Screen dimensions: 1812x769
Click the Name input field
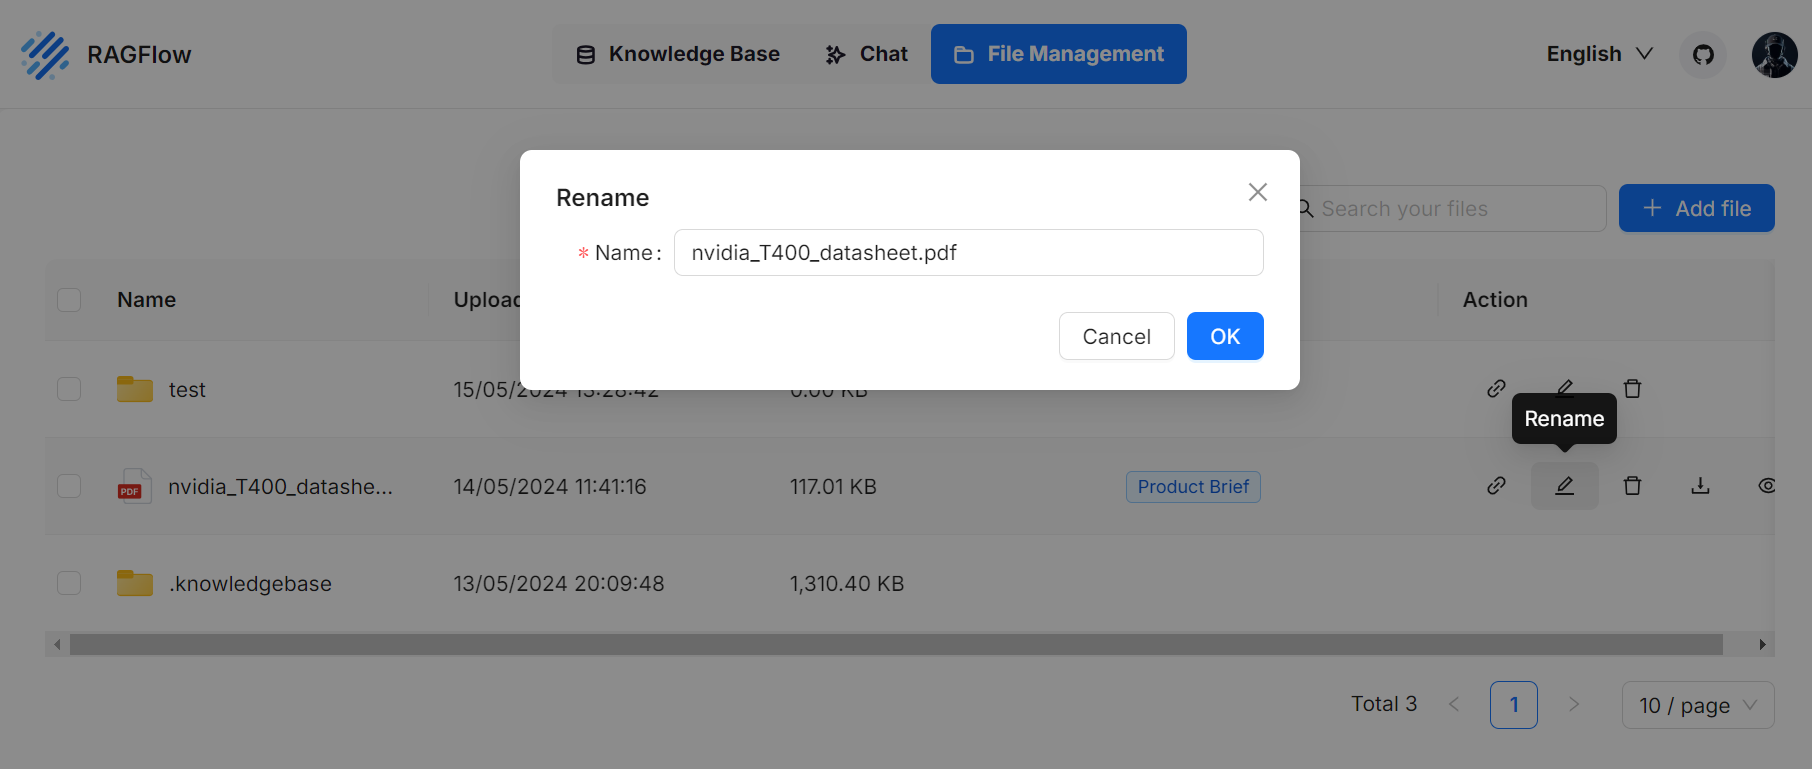pos(968,252)
